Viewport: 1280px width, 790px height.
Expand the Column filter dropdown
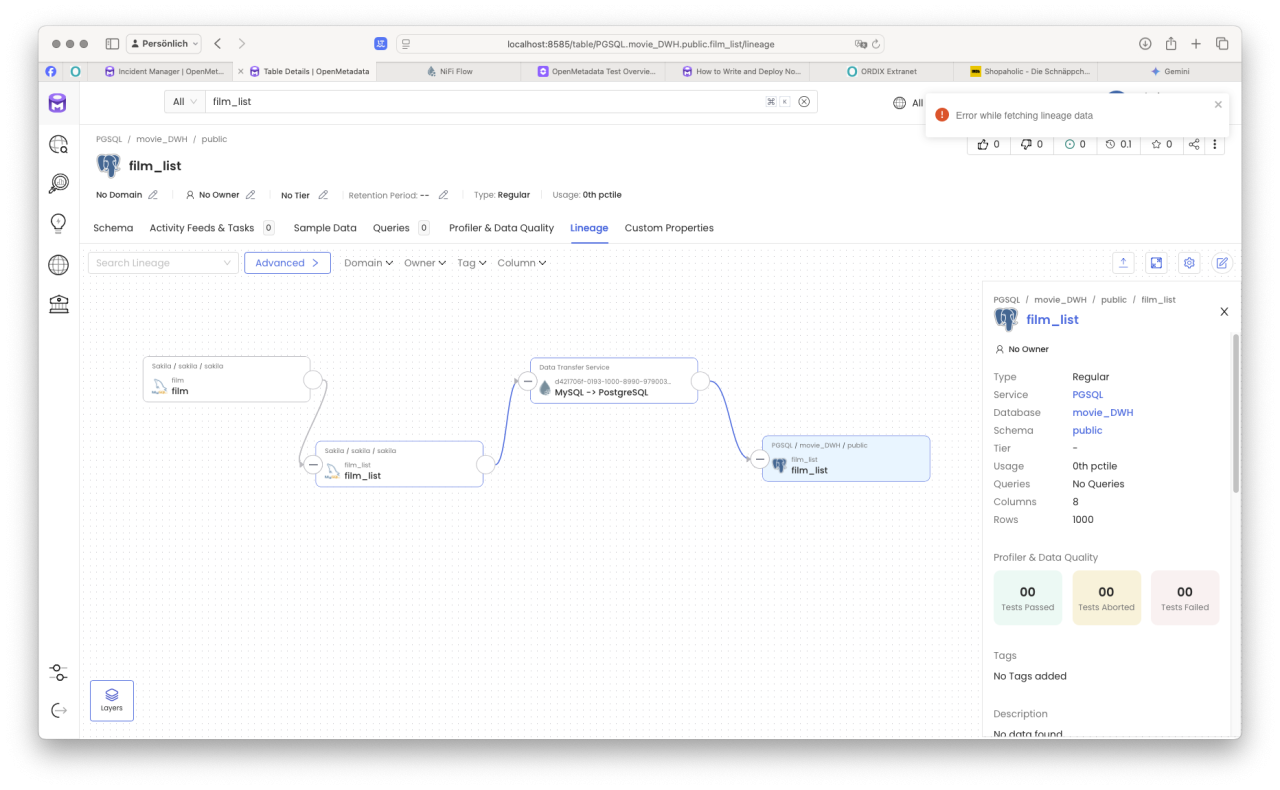[522, 263]
